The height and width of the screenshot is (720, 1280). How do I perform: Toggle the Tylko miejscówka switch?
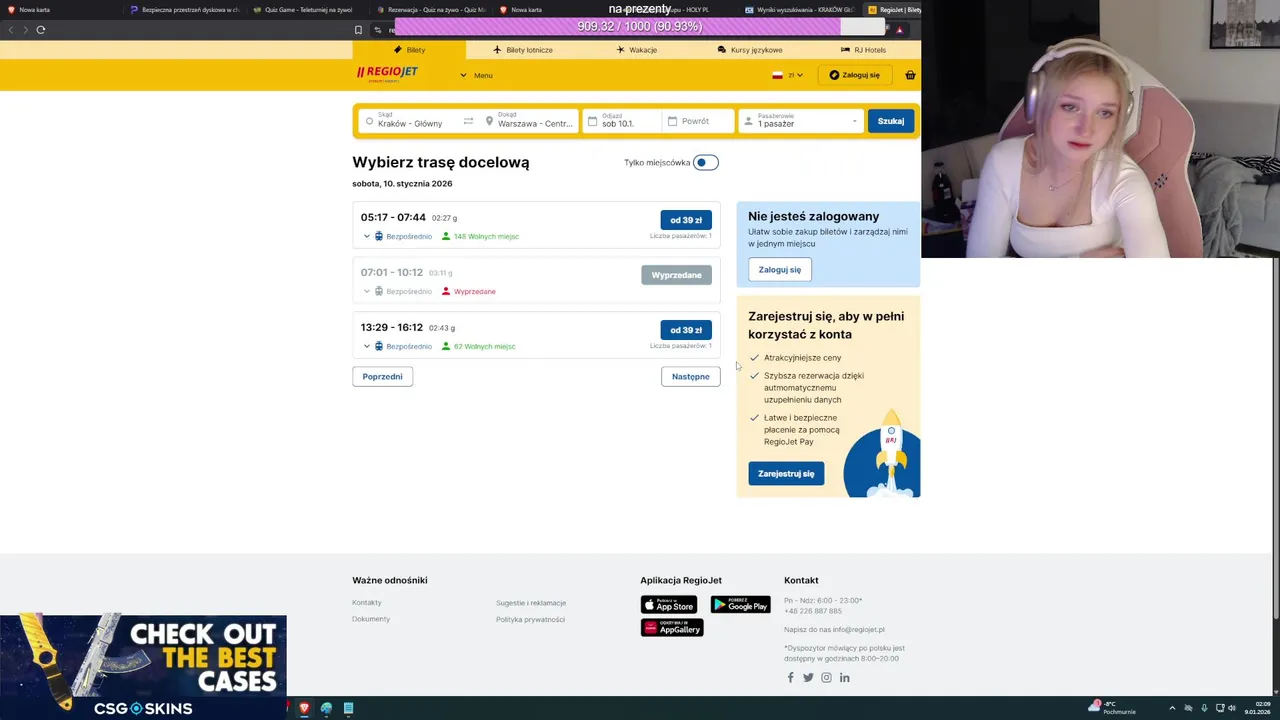(x=706, y=163)
